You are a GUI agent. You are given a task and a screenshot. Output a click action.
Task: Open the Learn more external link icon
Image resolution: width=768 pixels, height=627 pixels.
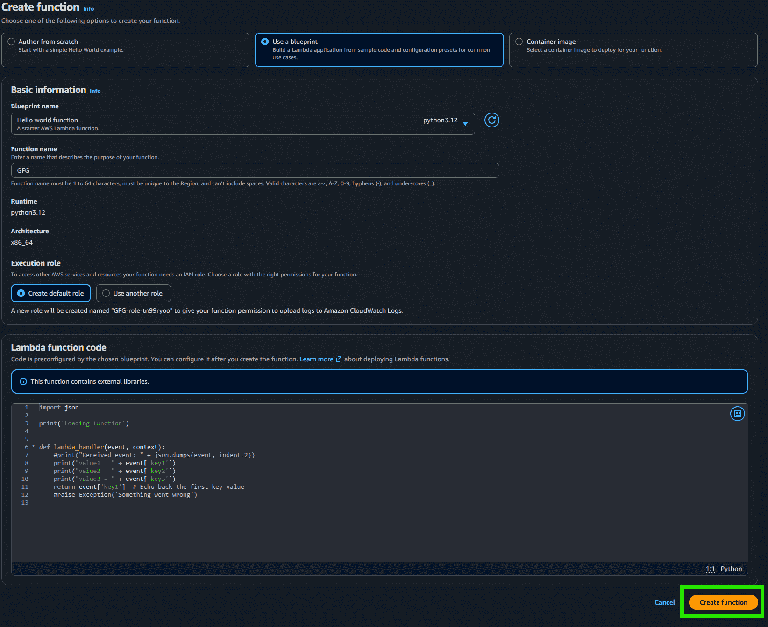point(338,359)
